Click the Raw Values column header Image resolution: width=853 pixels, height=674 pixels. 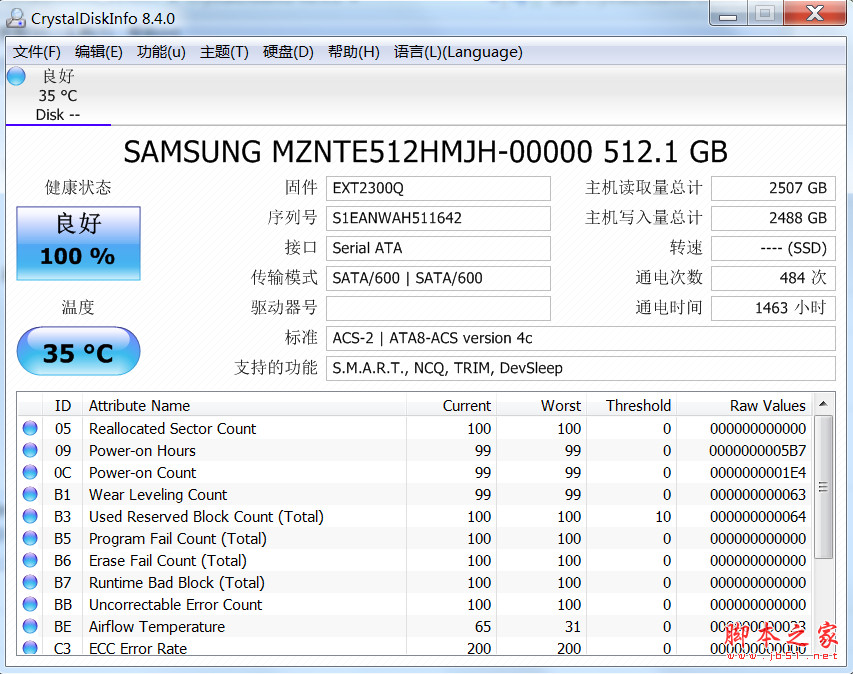click(744, 405)
